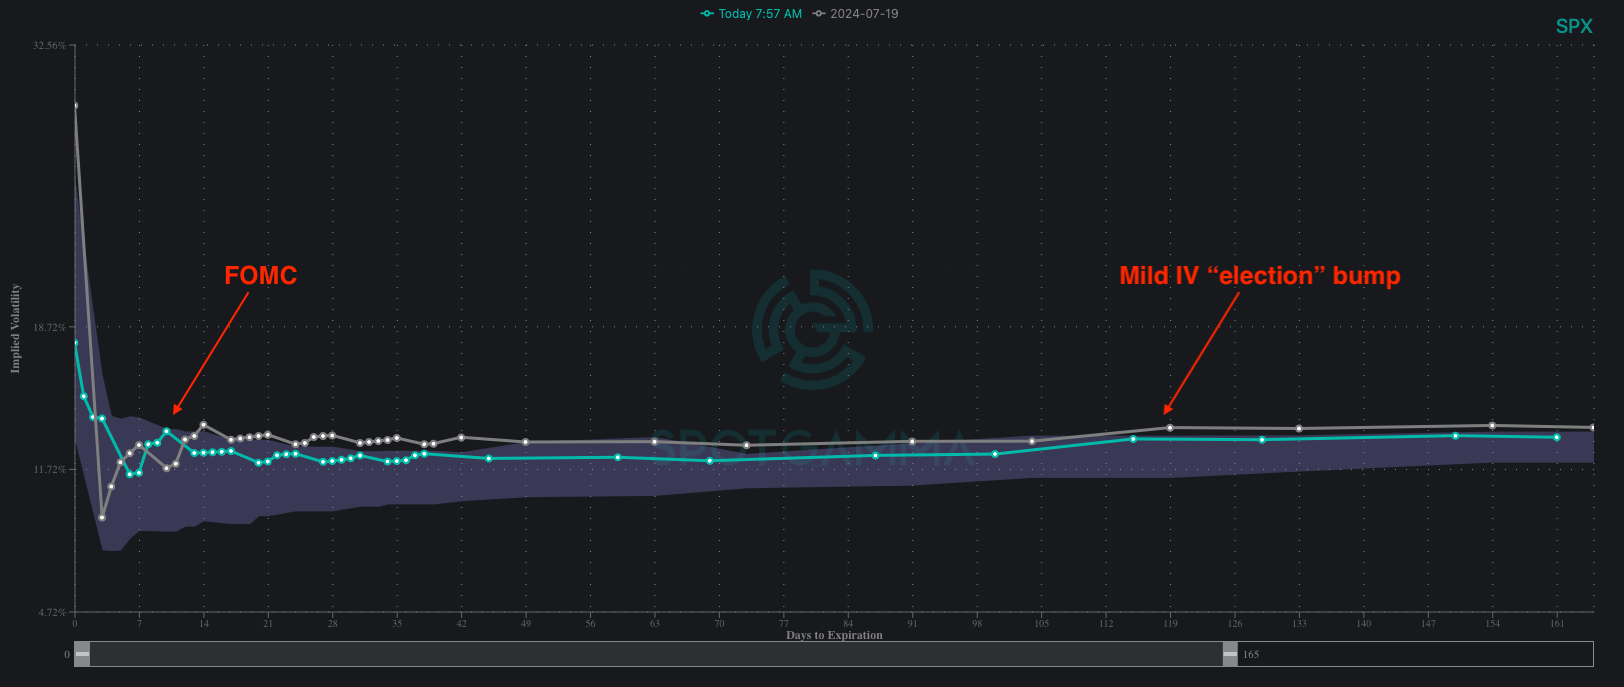Screen dimensions: 1624x687
Task: Click the SPX ticker label
Action: [1573, 27]
